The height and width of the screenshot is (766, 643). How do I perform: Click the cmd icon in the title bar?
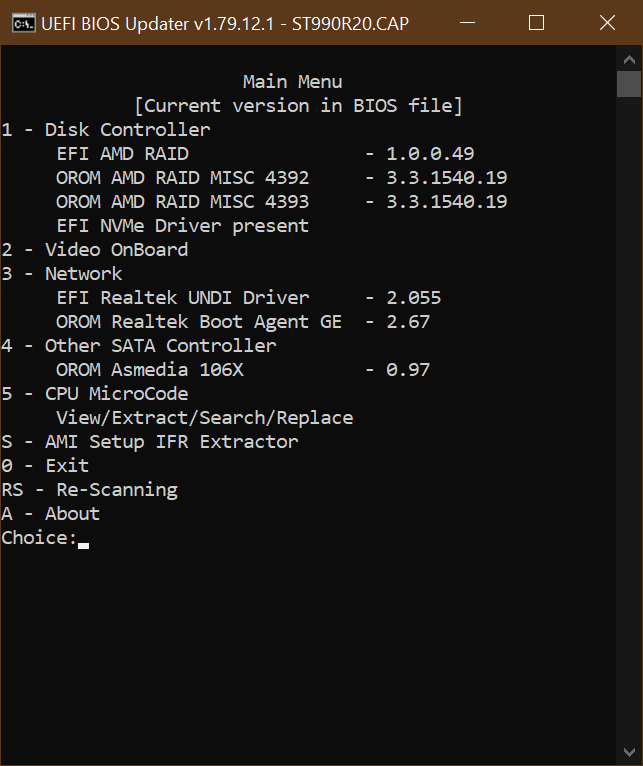click(22, 22)
